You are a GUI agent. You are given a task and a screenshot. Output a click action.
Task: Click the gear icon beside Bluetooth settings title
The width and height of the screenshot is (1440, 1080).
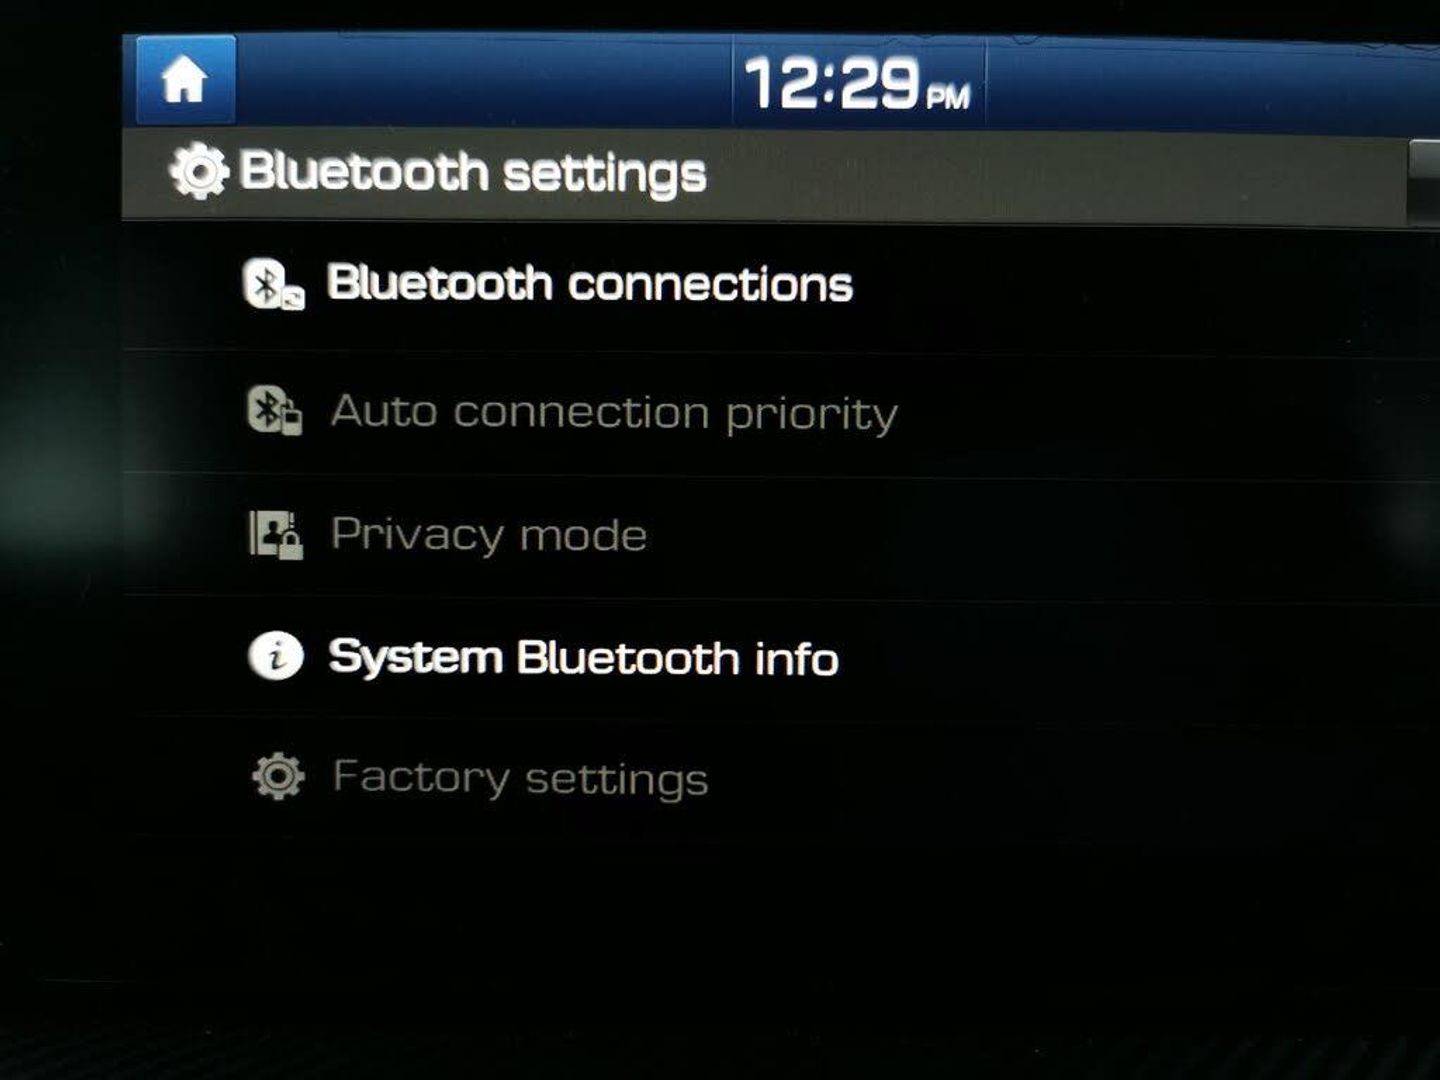click(x=199, y=171)
